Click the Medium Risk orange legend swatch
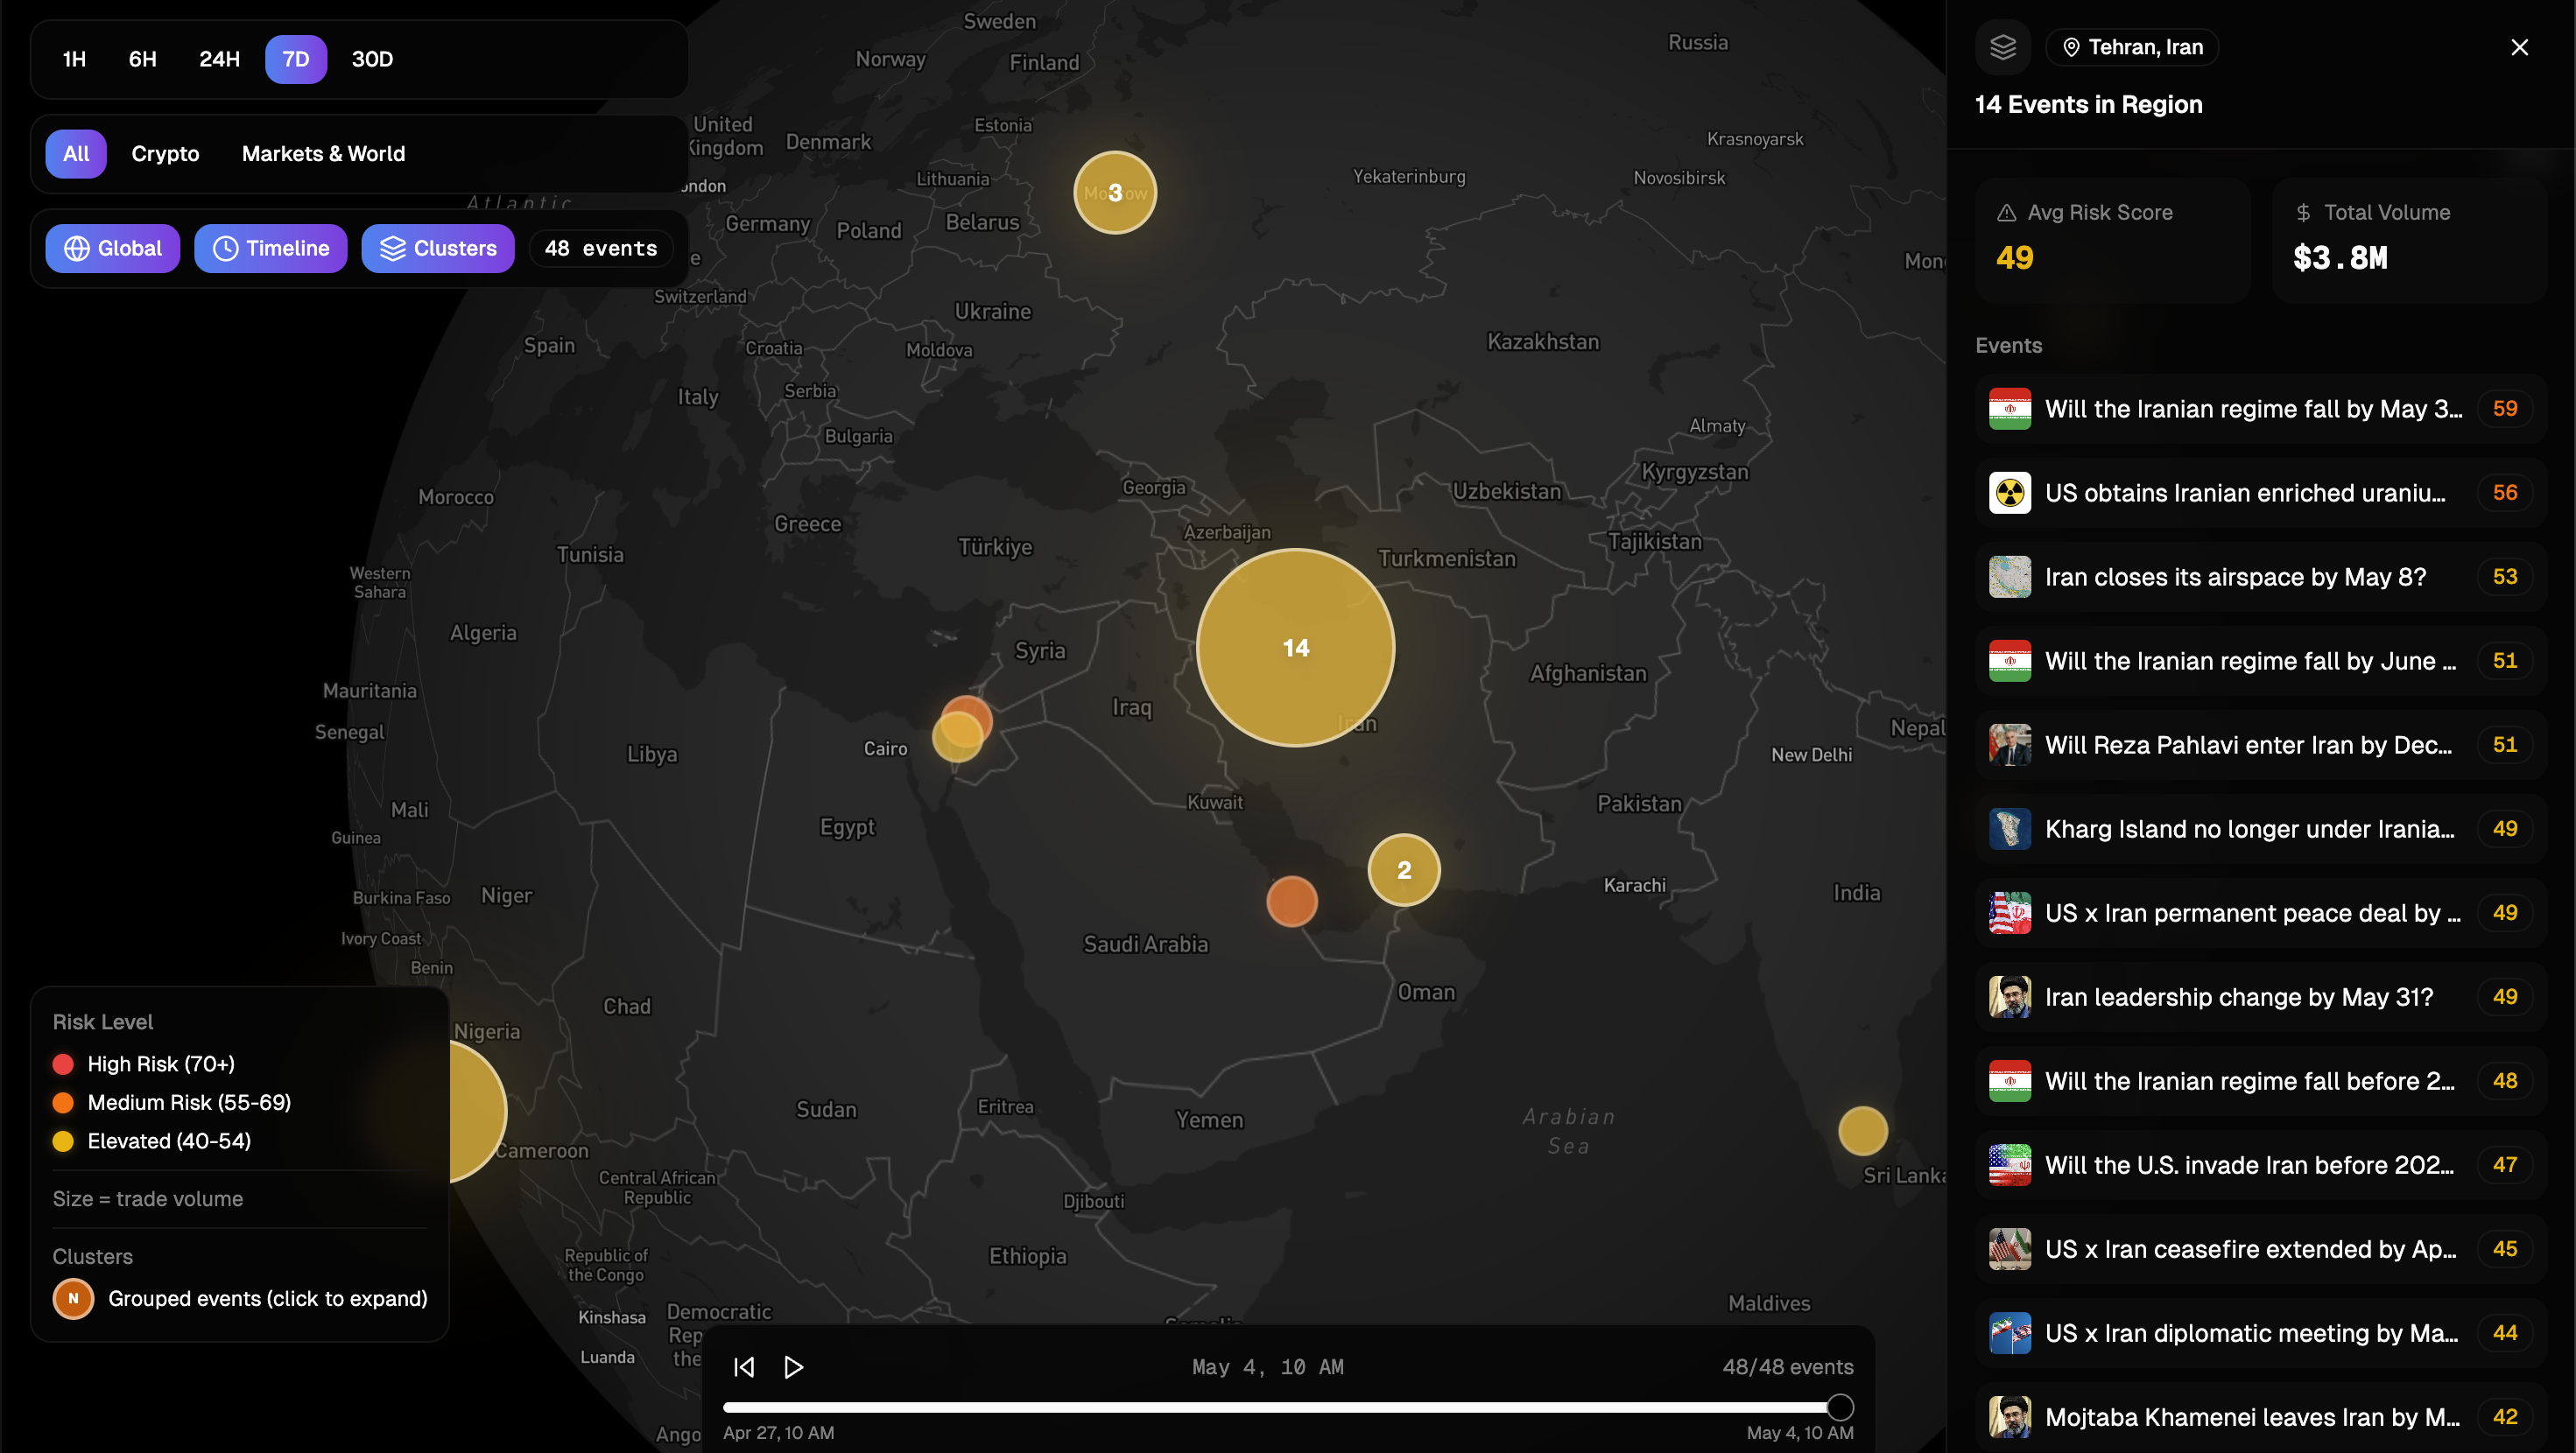The image size is (2576, 1453). coord(63,1102)
